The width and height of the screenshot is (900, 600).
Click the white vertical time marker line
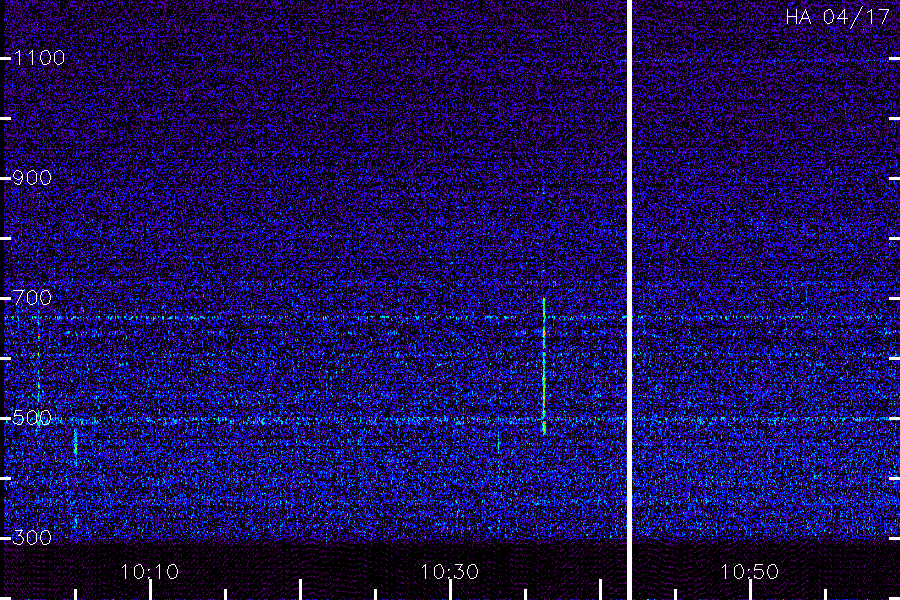[x=629, y=300]
